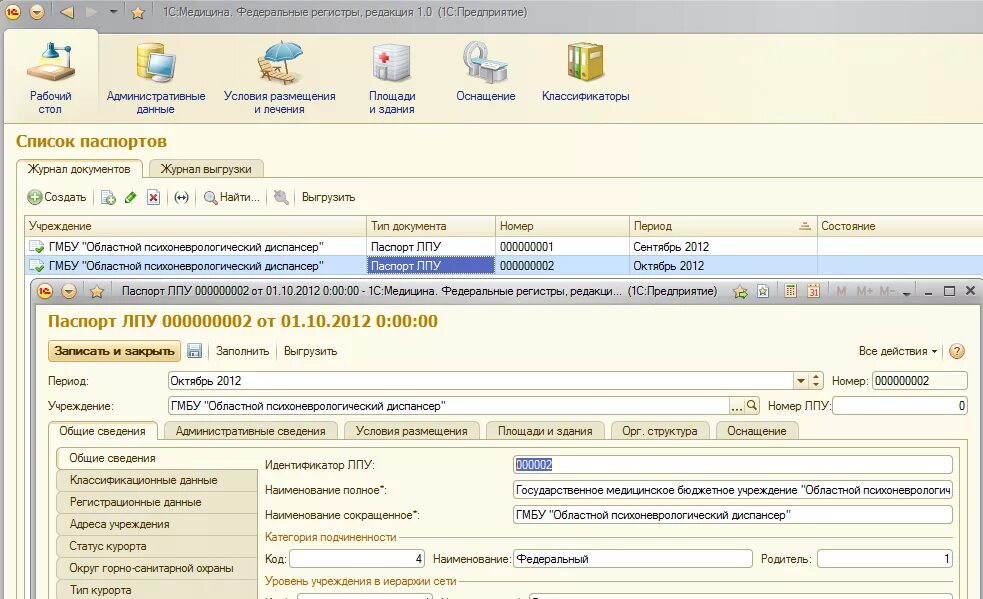Open navigation history dropdown arrow in main title bar
This screenshot has height=599, width=983.
click(x=113, y=12)
